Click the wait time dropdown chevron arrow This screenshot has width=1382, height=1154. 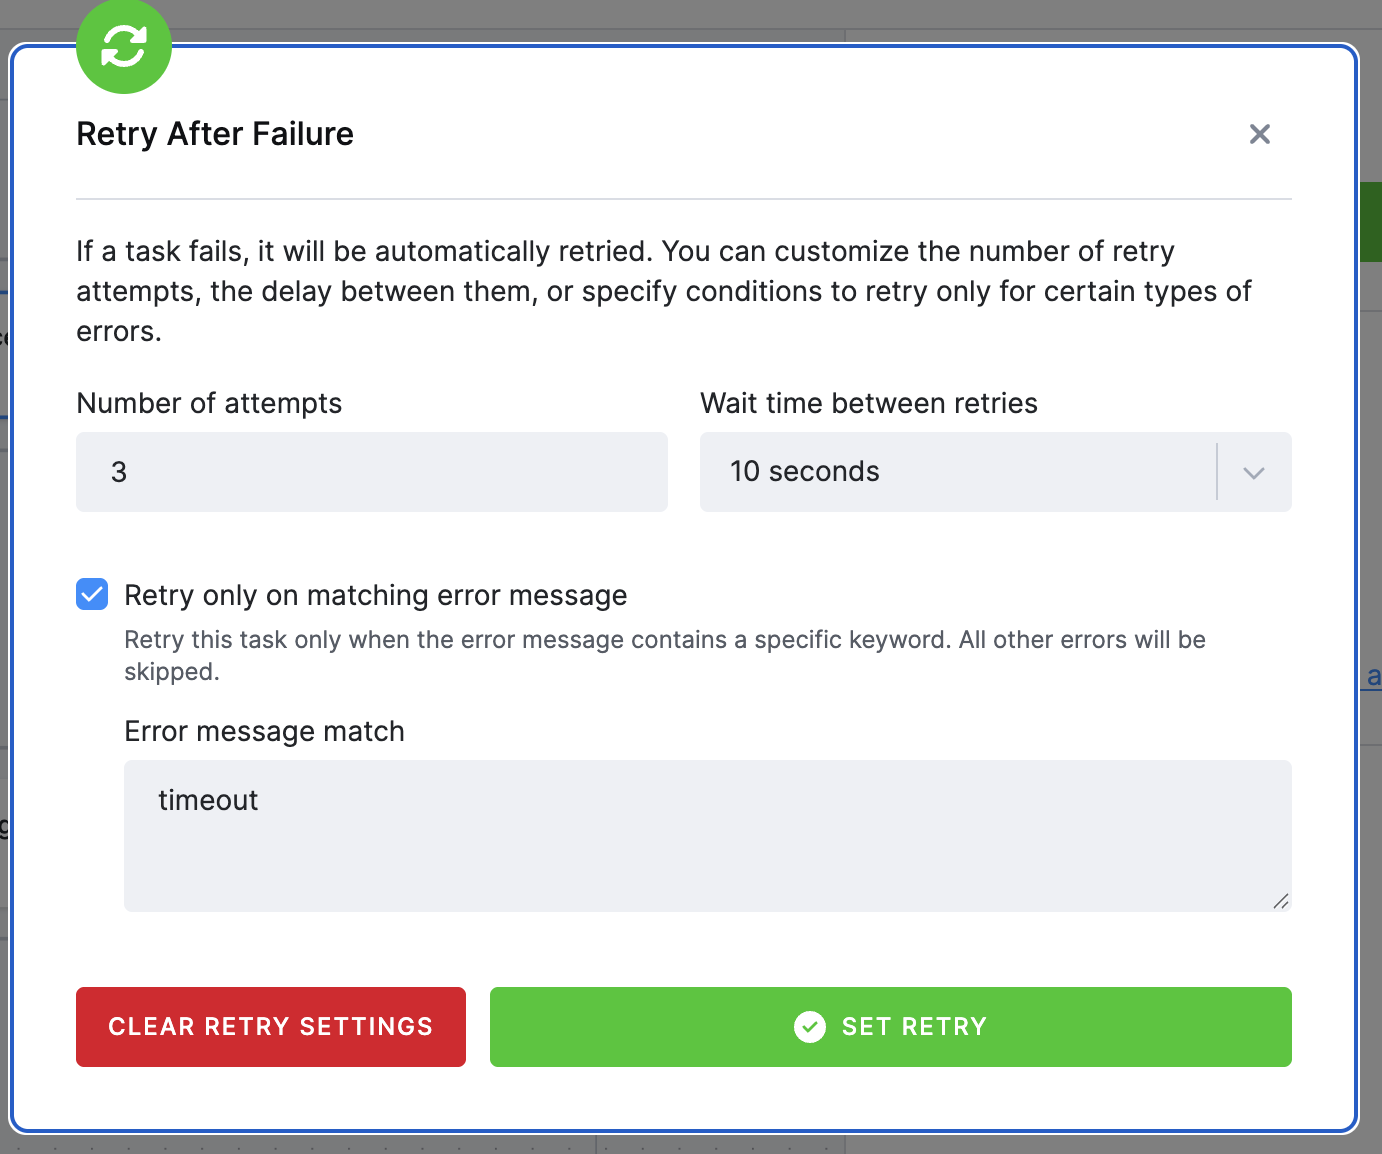pyautogui.click(x=1254, y=472)
